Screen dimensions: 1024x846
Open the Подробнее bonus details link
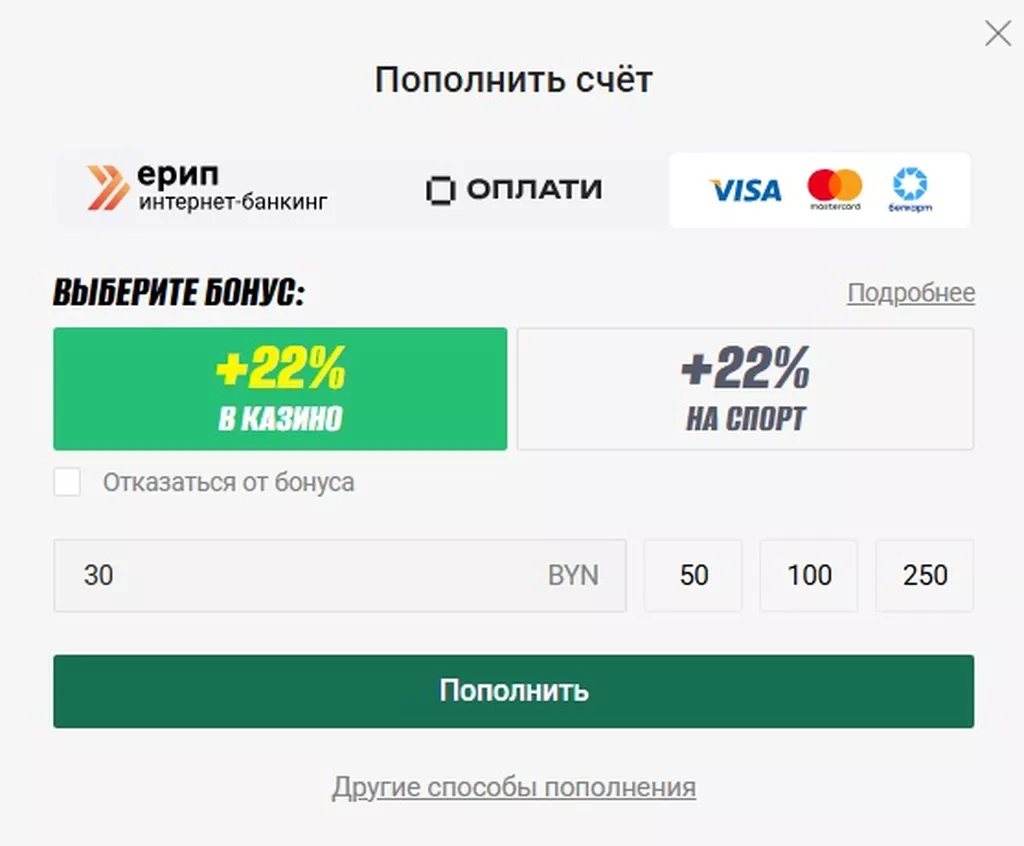[x=911, y=293]
